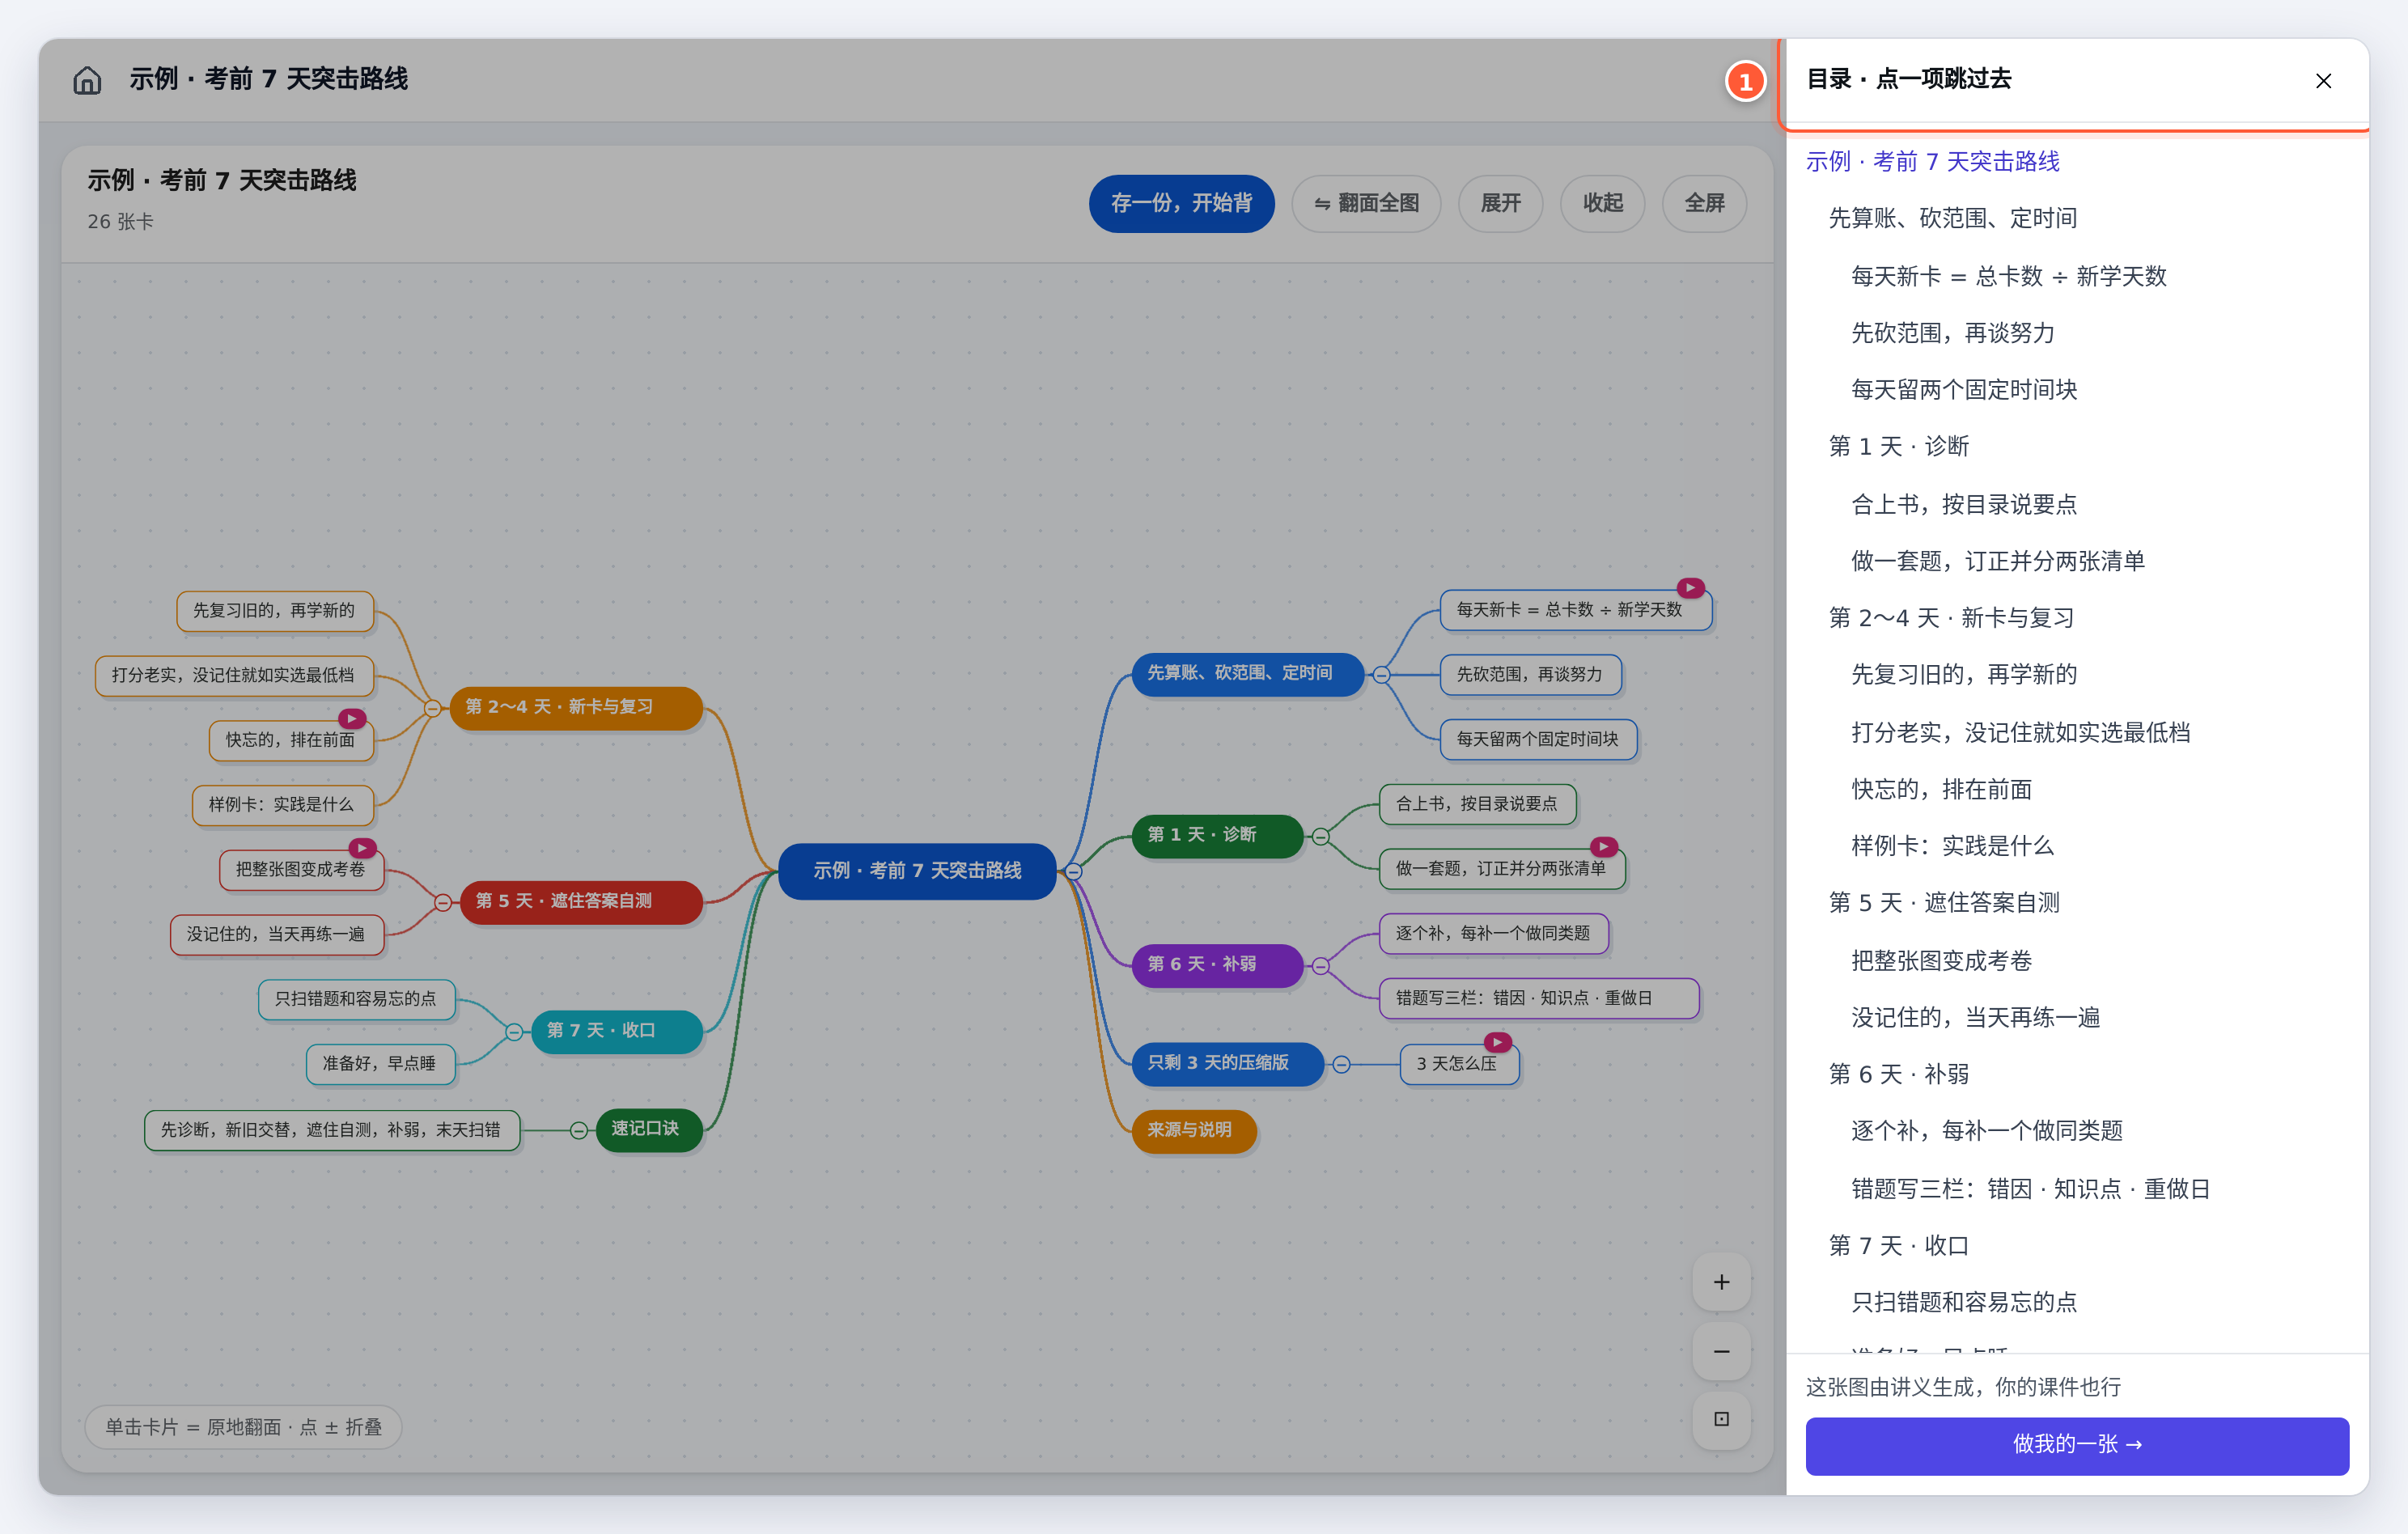Screen dimensions: 2408x1534
Task: Jump to 先砍范围，再谈努力 in outline
Action: [1952, 332]
